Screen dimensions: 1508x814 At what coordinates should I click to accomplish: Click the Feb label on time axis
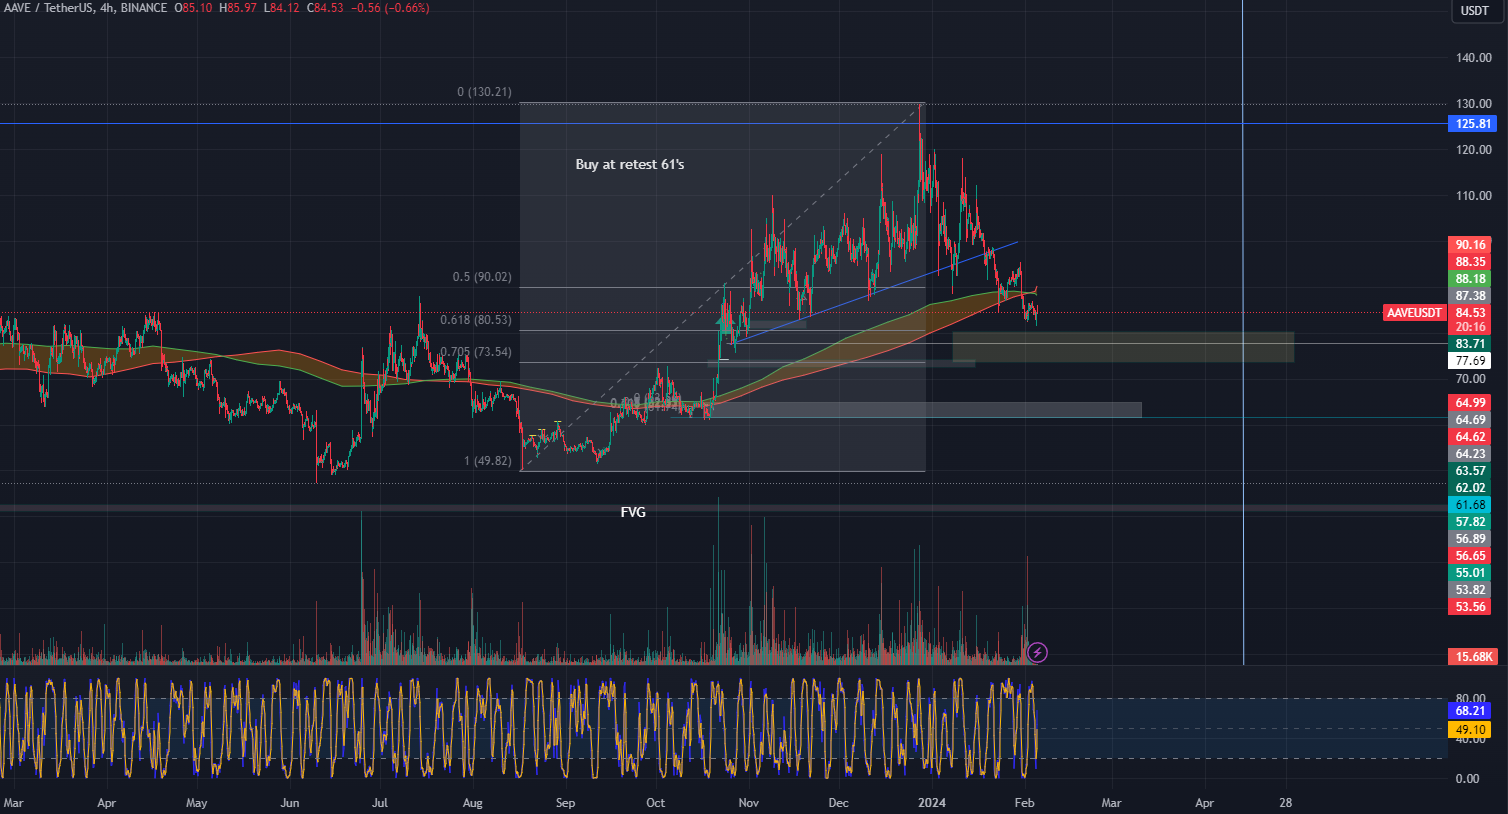pos(1024,803)
